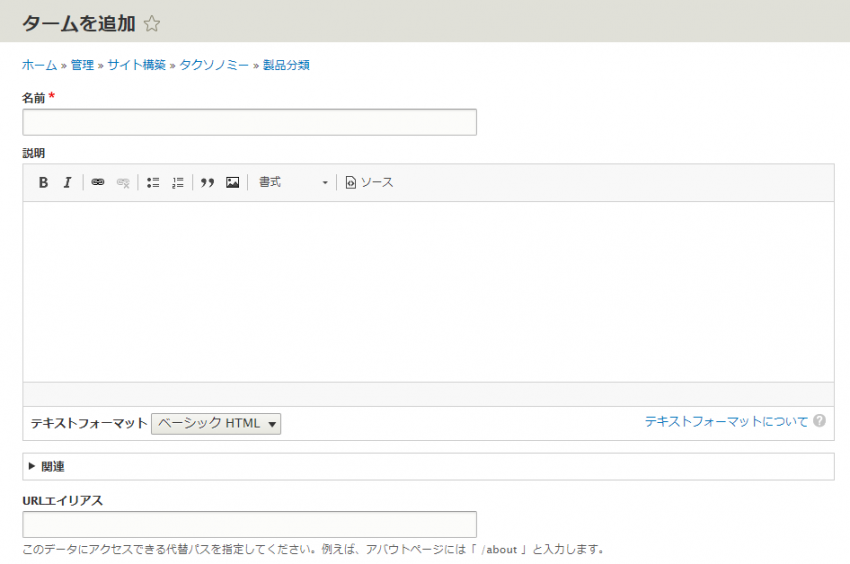Open the タクソノミー breadcrumb link

[214, 65]
